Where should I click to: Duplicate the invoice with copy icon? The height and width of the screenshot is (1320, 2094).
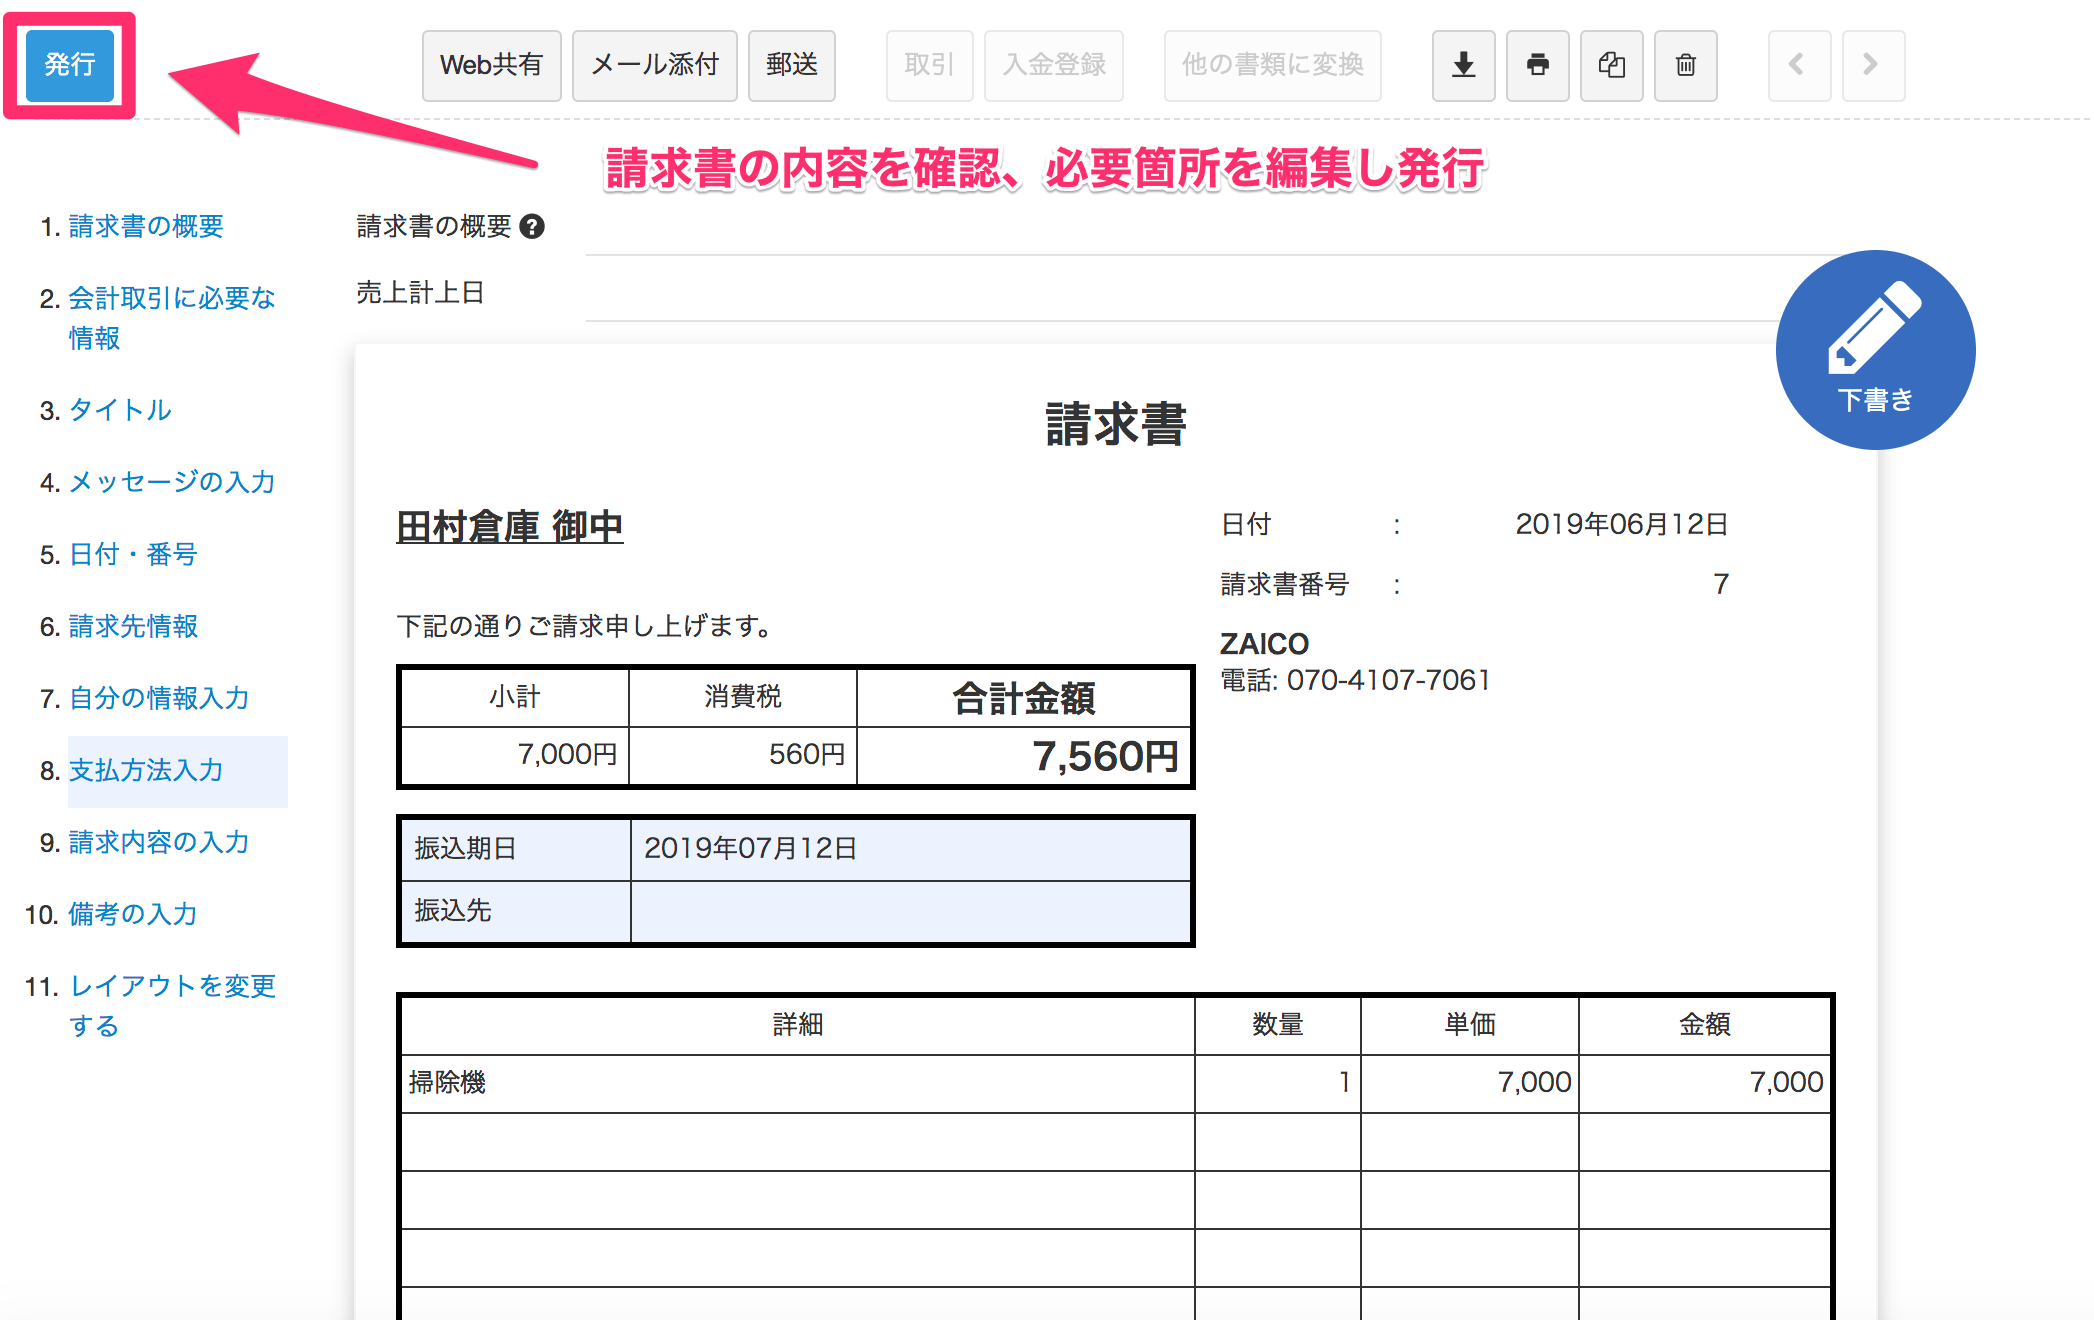click(1611, 65)
